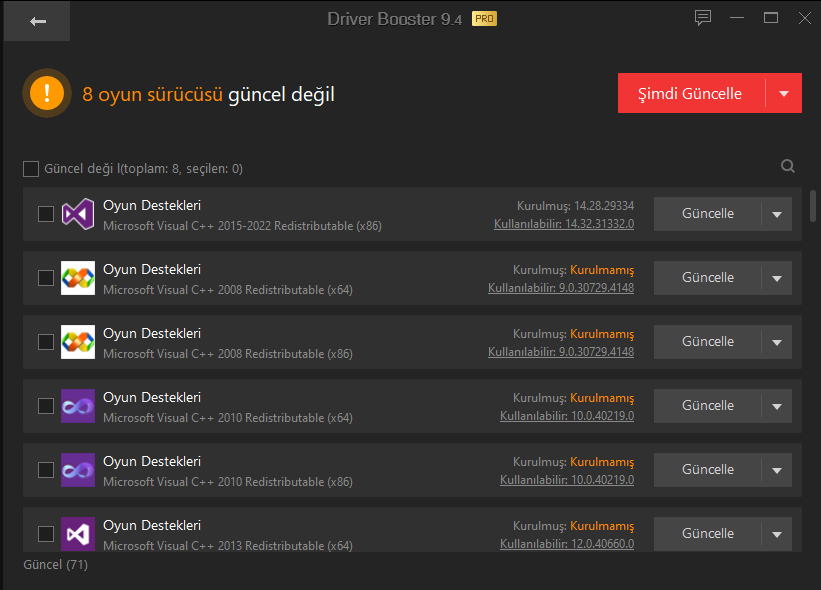Click Güncelle for 2008 Redistributable (x86)
Image resolution: width=821 pixels, height=590 pixels.
707,341
